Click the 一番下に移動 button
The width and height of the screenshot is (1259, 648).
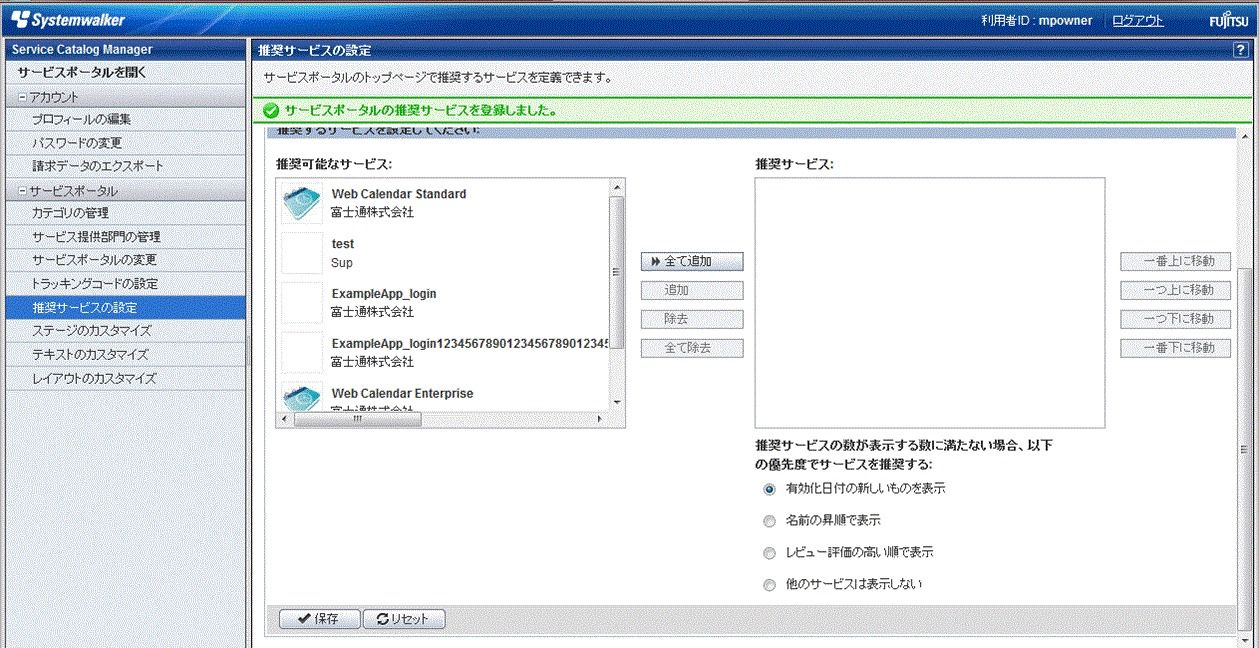(1175, 348)
